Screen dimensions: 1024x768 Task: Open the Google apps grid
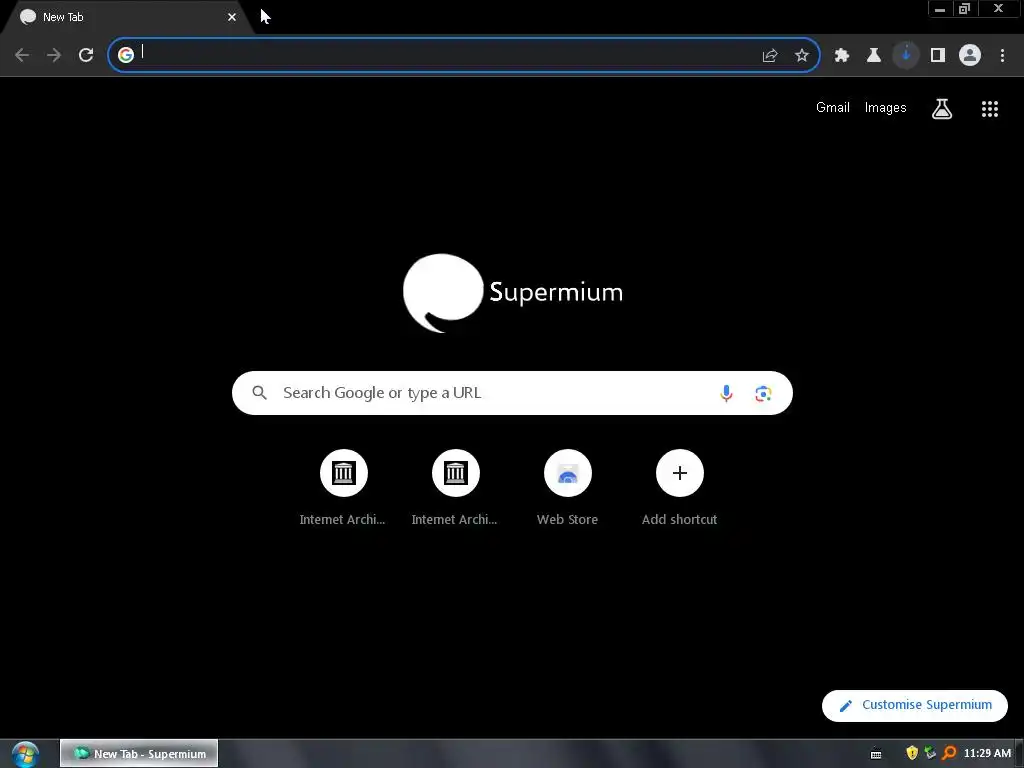pos(990,109)
